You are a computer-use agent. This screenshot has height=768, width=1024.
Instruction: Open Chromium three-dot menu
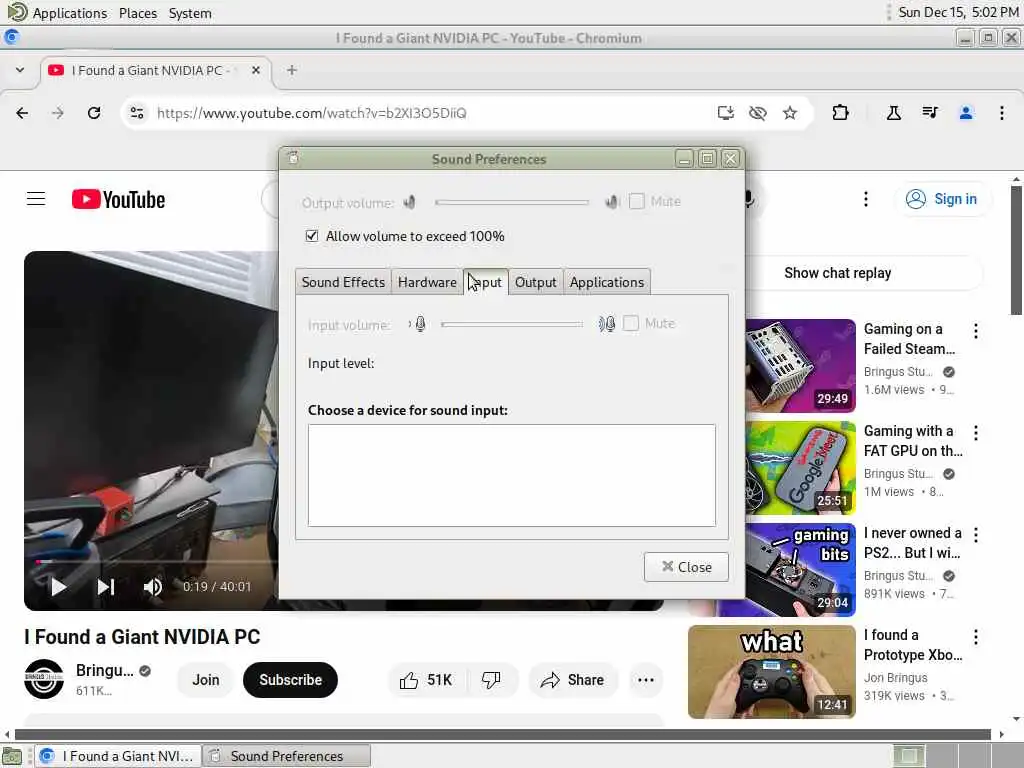click(x=1002, y=113)
